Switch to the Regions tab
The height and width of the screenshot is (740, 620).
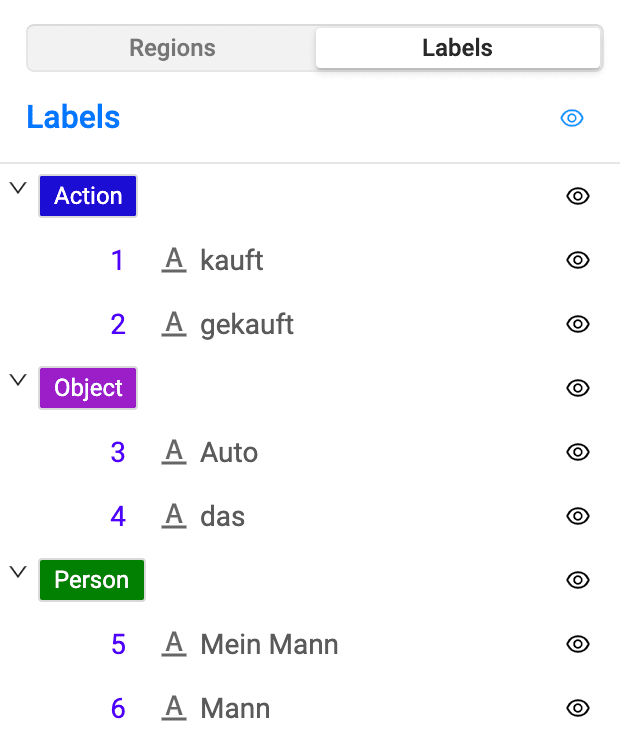(x=172, y=48)
